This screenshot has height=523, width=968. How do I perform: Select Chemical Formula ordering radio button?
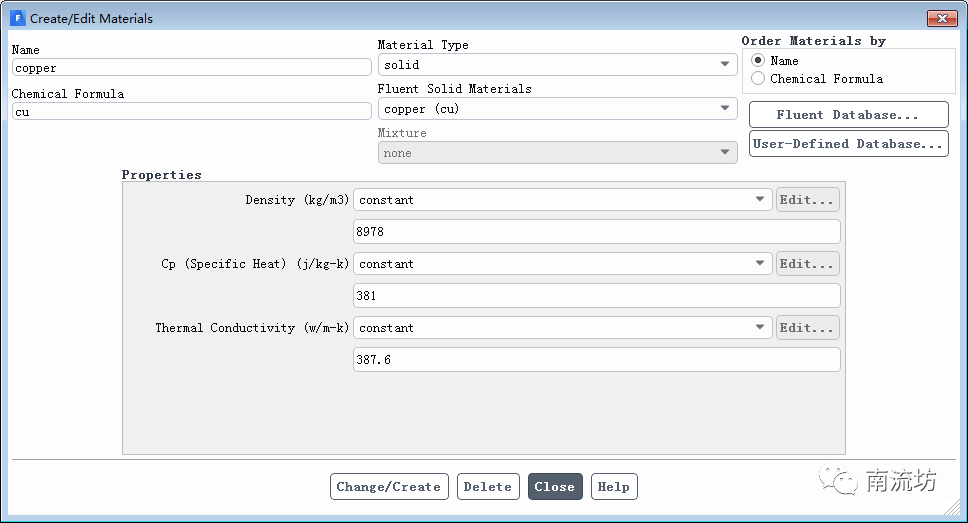[x=758, y=78]
